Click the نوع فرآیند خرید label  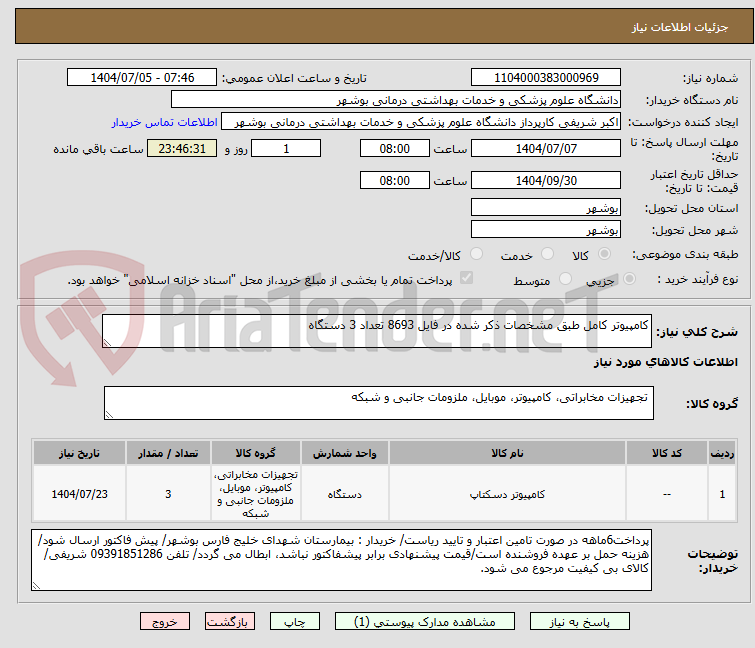[698, 279]
